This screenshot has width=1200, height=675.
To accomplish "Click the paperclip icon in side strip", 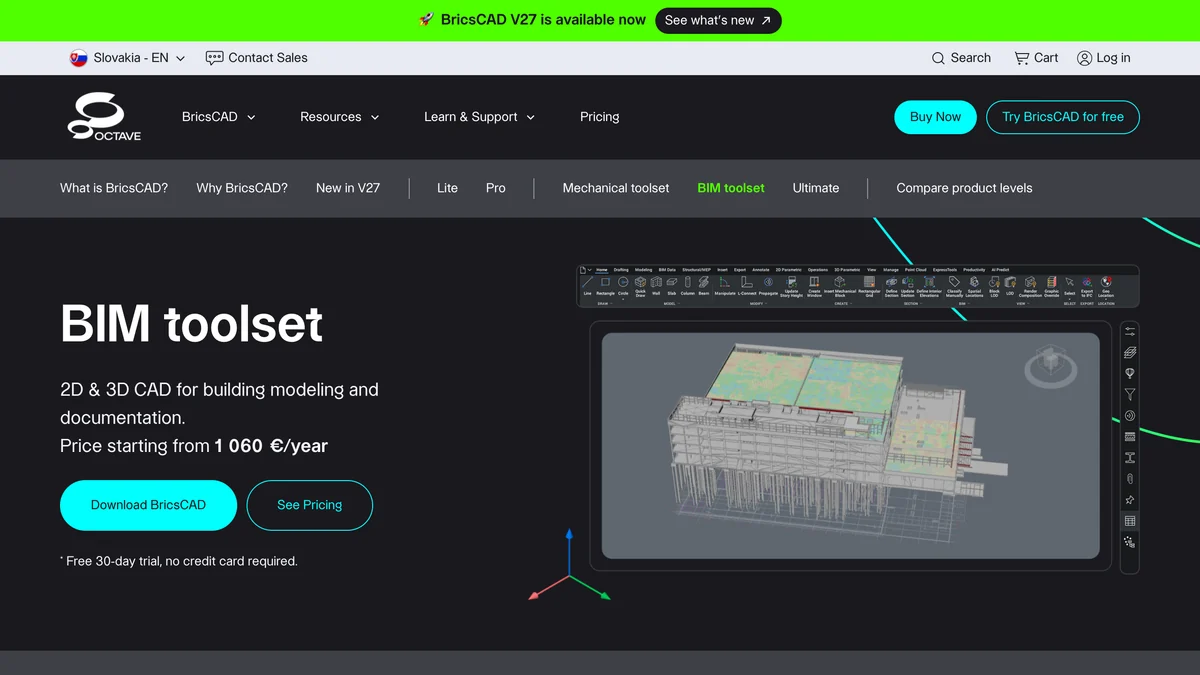I will [1130, 479].
